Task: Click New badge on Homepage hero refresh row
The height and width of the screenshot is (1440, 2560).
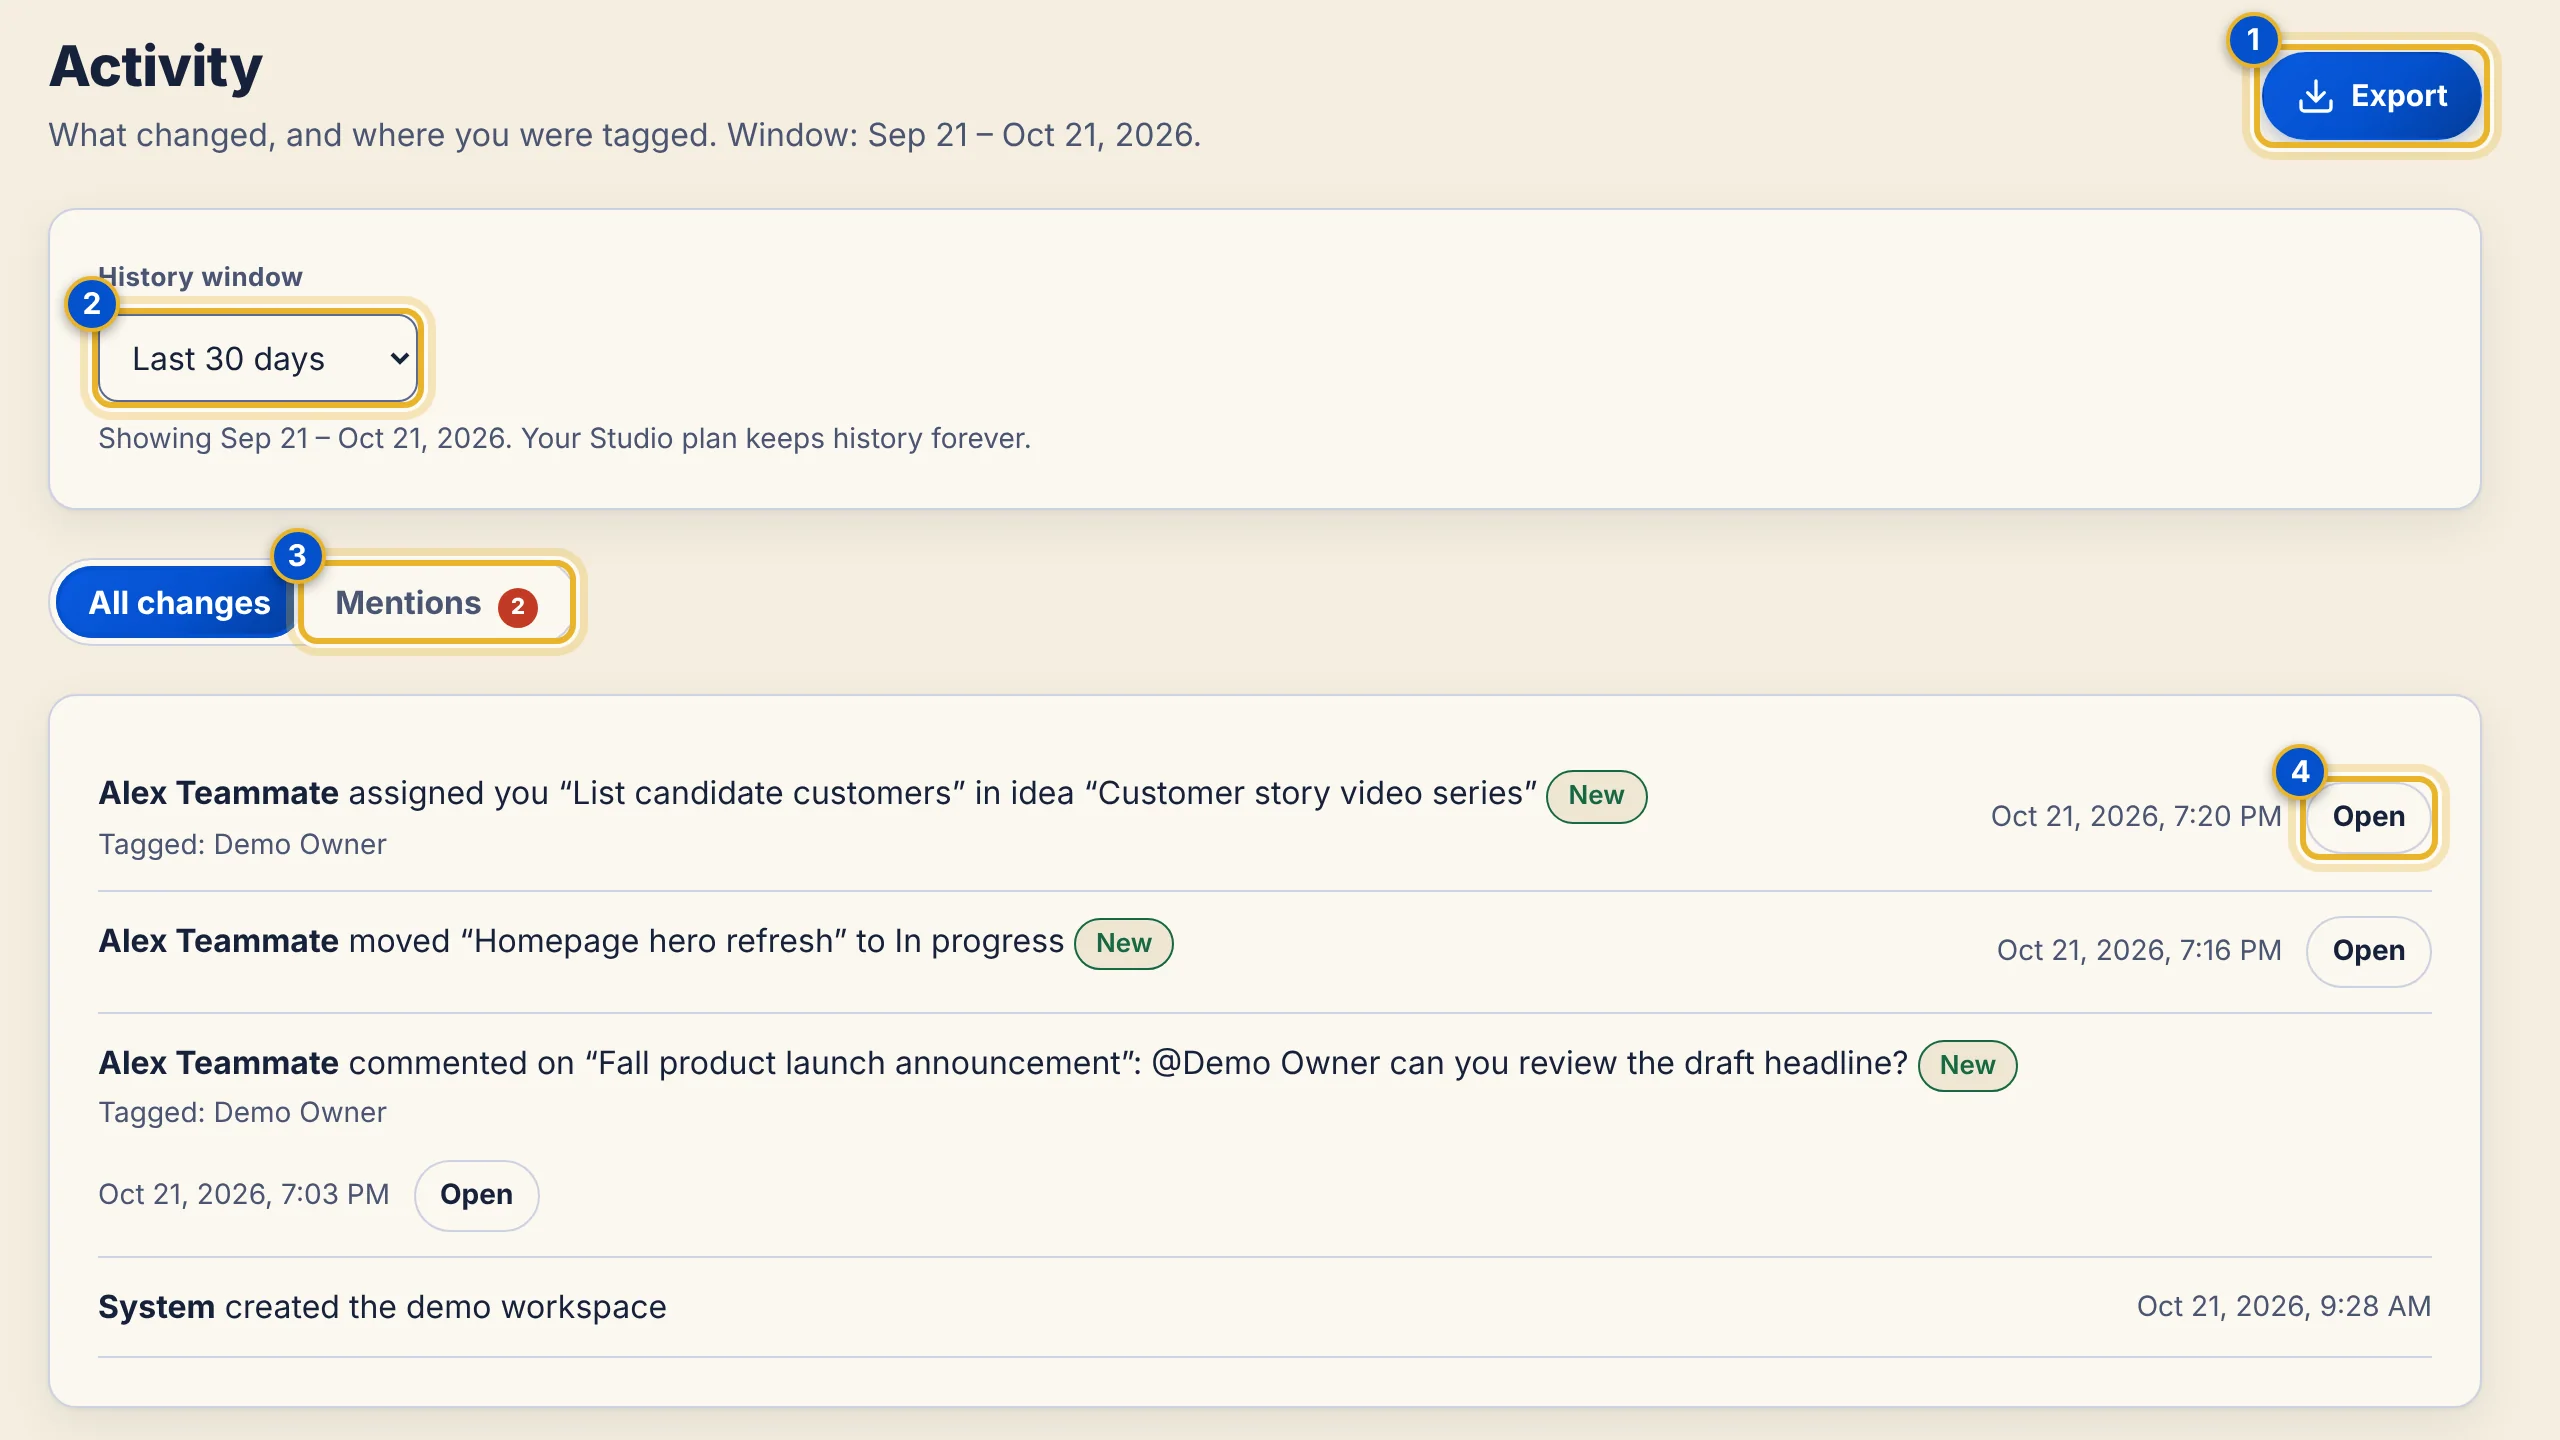Action: (x=1123, y=943)
